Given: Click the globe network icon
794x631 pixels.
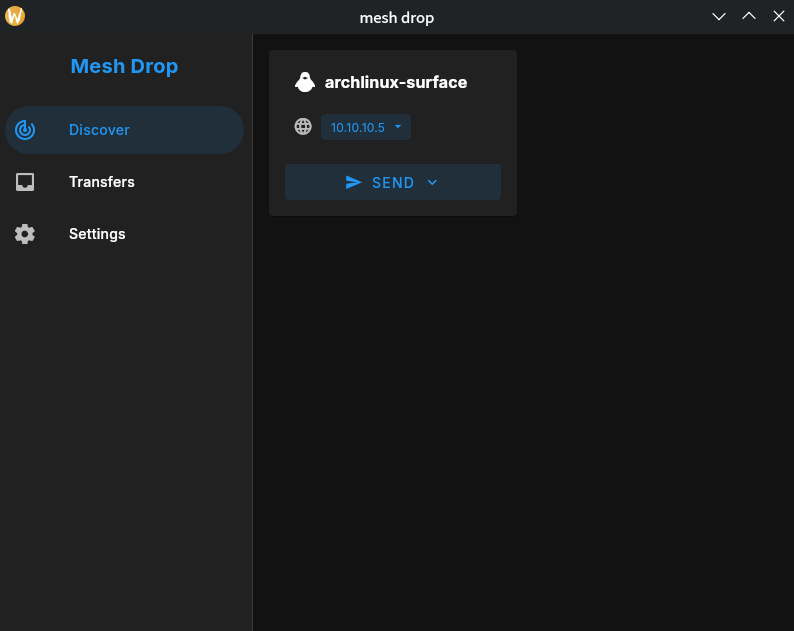Looking at the screenshot, I should [x=303, y=127].
